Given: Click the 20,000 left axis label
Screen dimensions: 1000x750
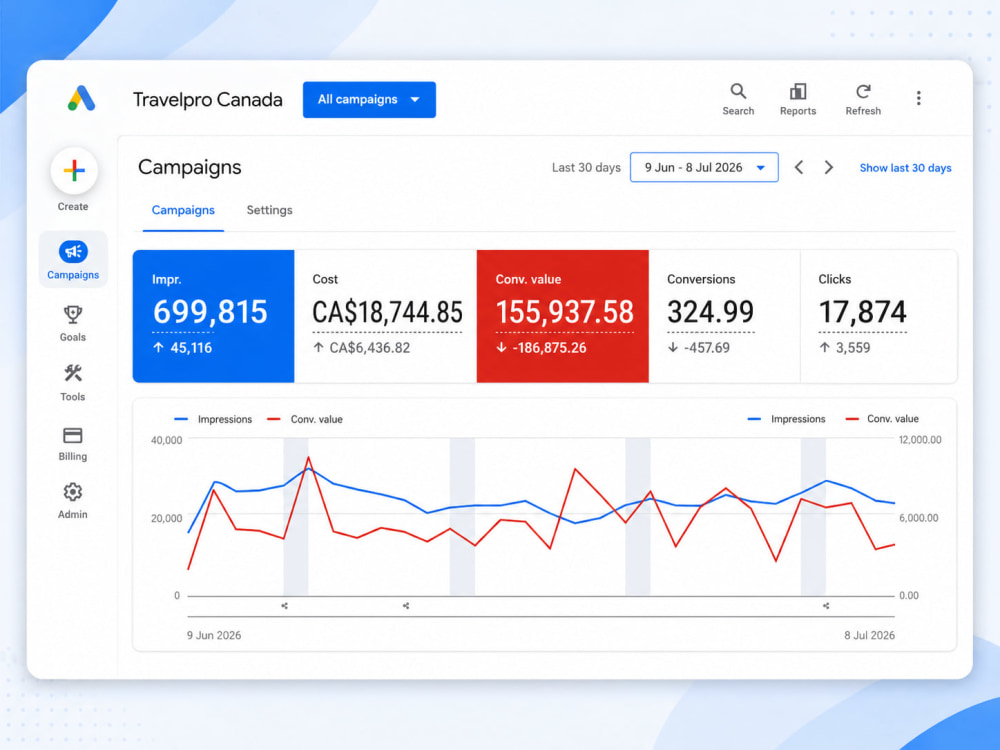Looking at the screenshot, I should 166,518.
